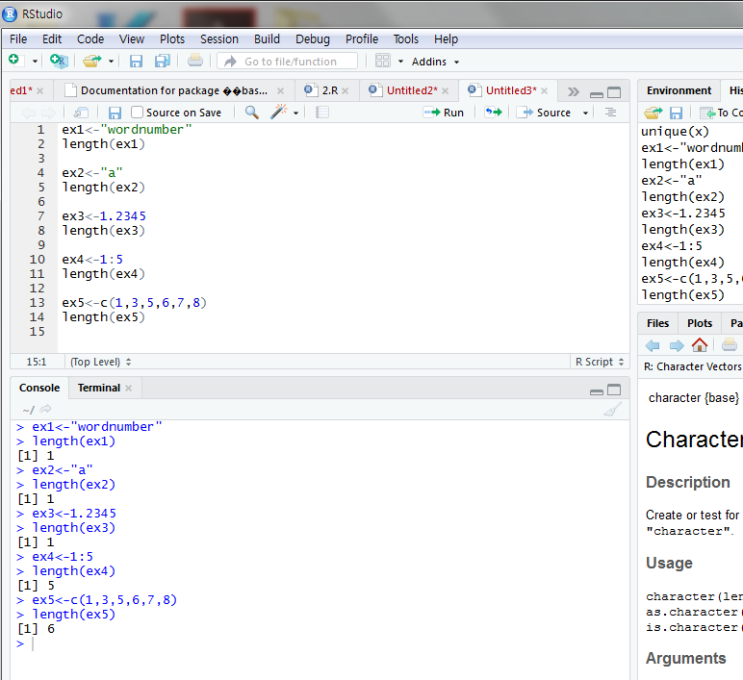Expand the panes layout dropdown arrow

[401, 62]
